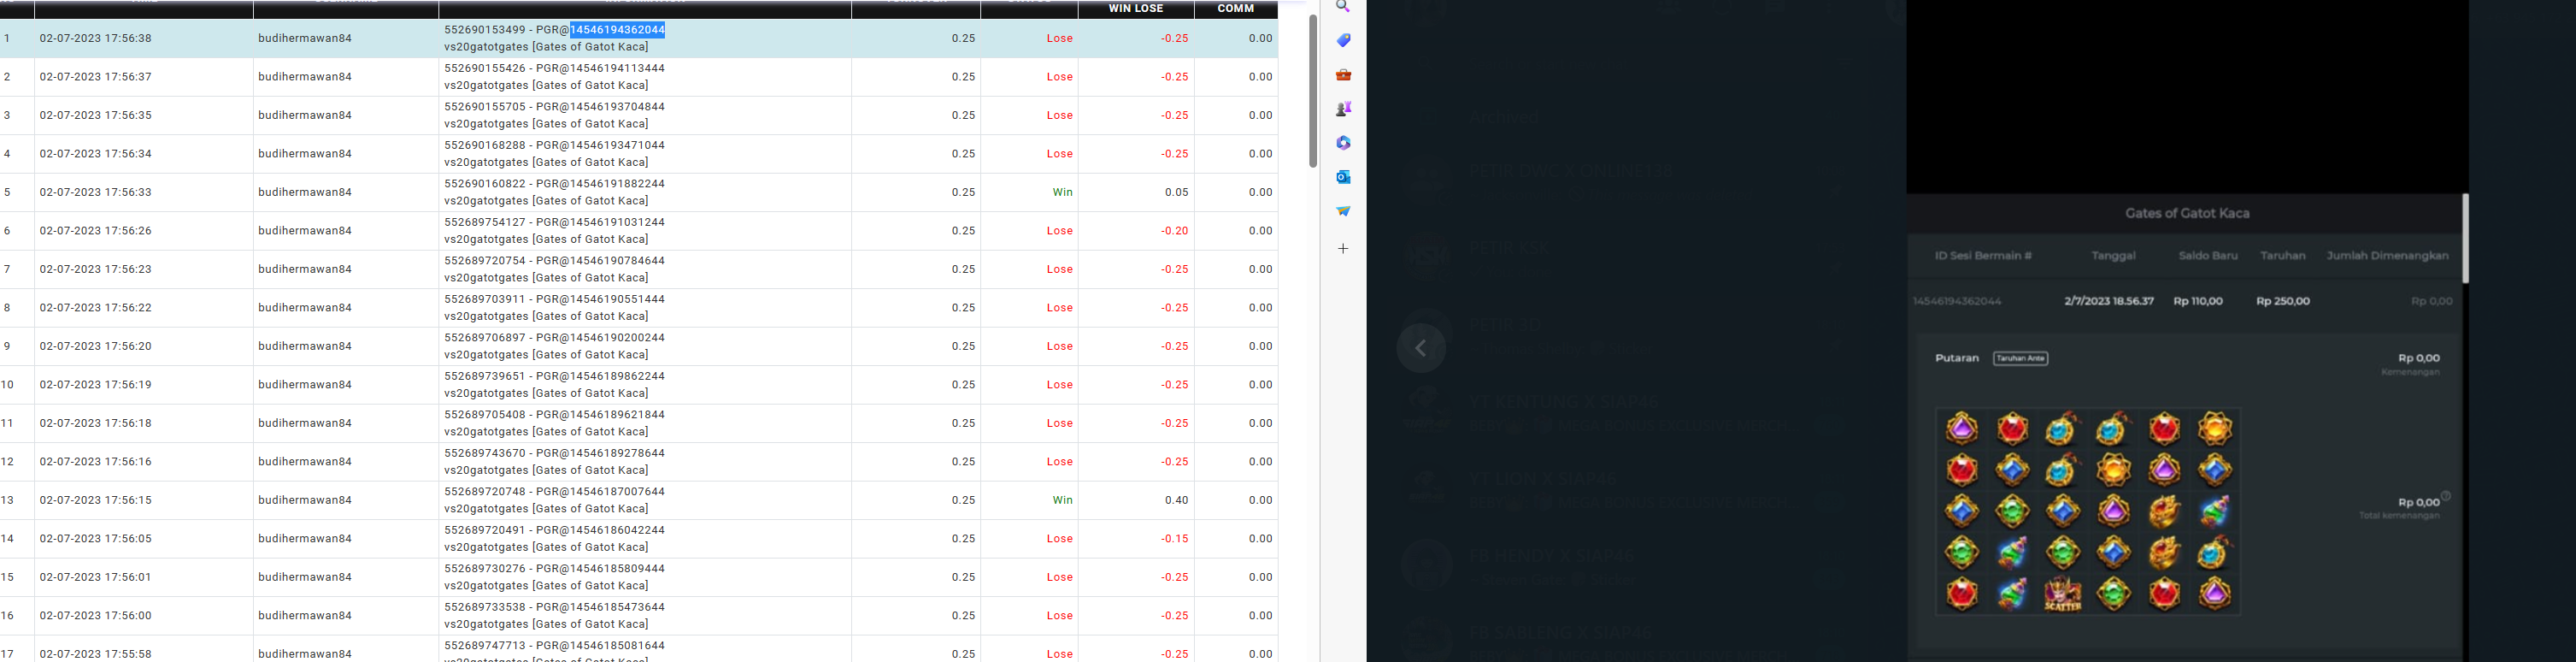This screenshot has height=662, width=2576.
Task: Click the Lose status in row 1
Action: tap(1060, 38)
